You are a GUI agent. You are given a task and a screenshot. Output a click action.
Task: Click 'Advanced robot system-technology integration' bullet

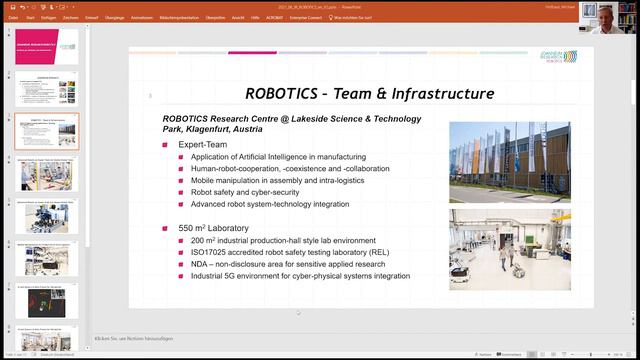[x=270, y=204]
